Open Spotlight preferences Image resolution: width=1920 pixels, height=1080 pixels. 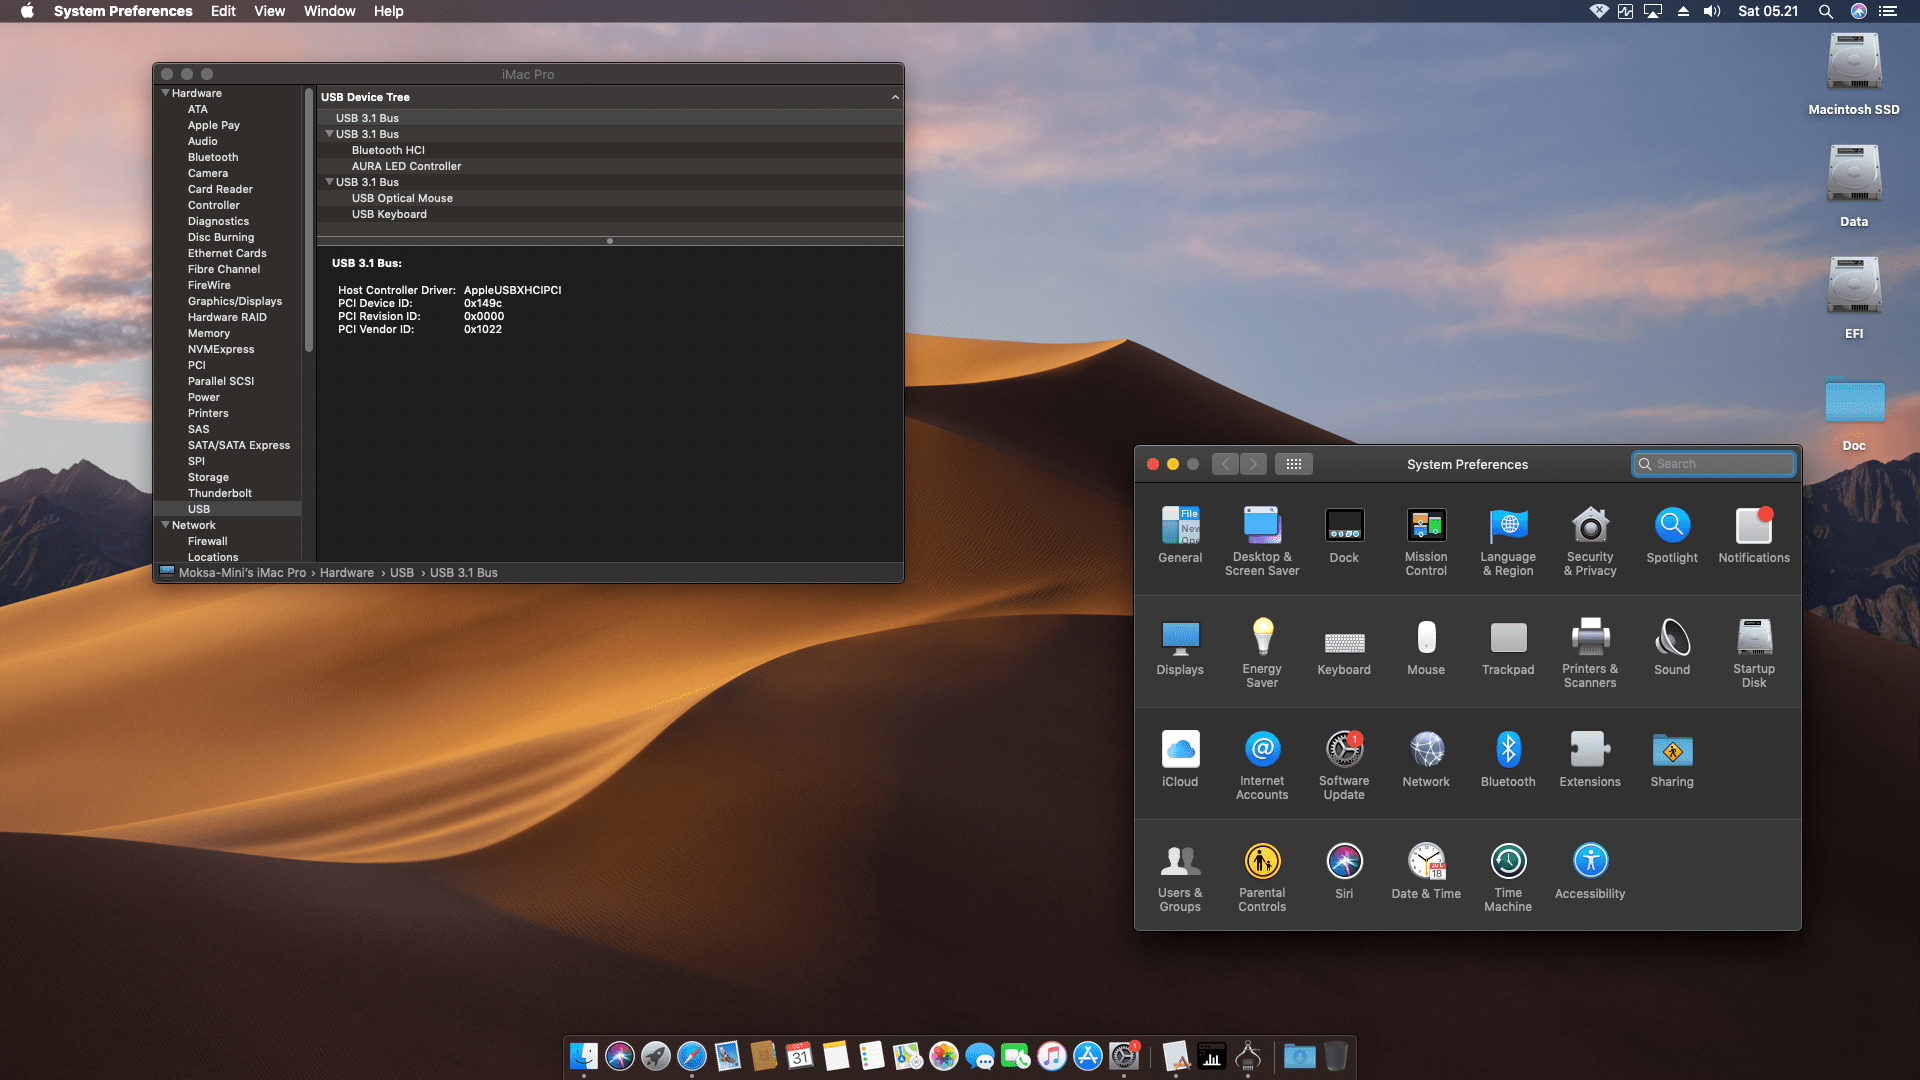(1672, 536)
